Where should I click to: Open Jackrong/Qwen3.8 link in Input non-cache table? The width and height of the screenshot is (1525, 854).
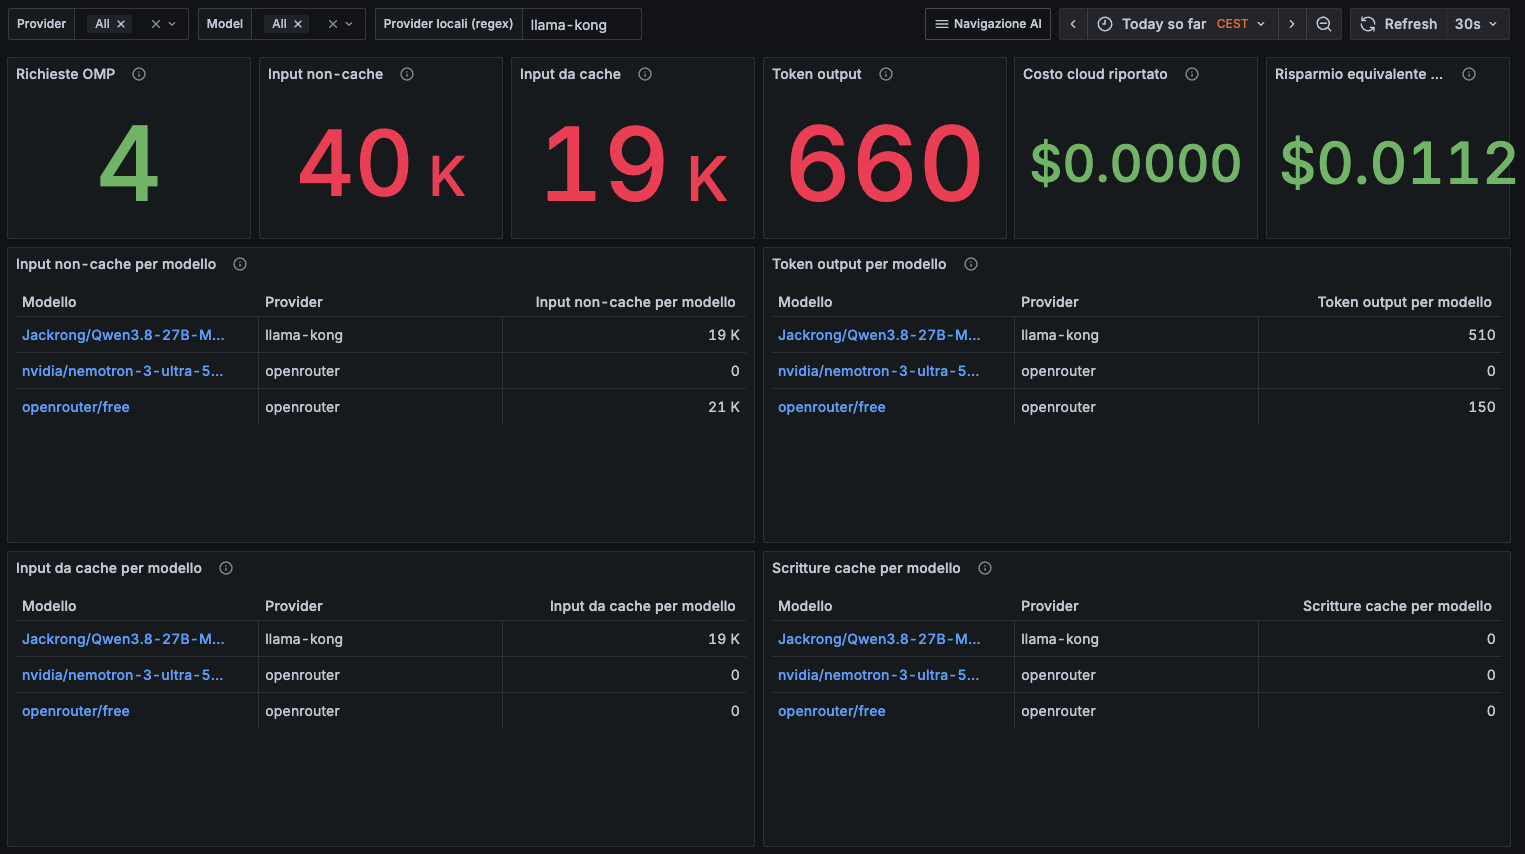(x=123, y=335)
